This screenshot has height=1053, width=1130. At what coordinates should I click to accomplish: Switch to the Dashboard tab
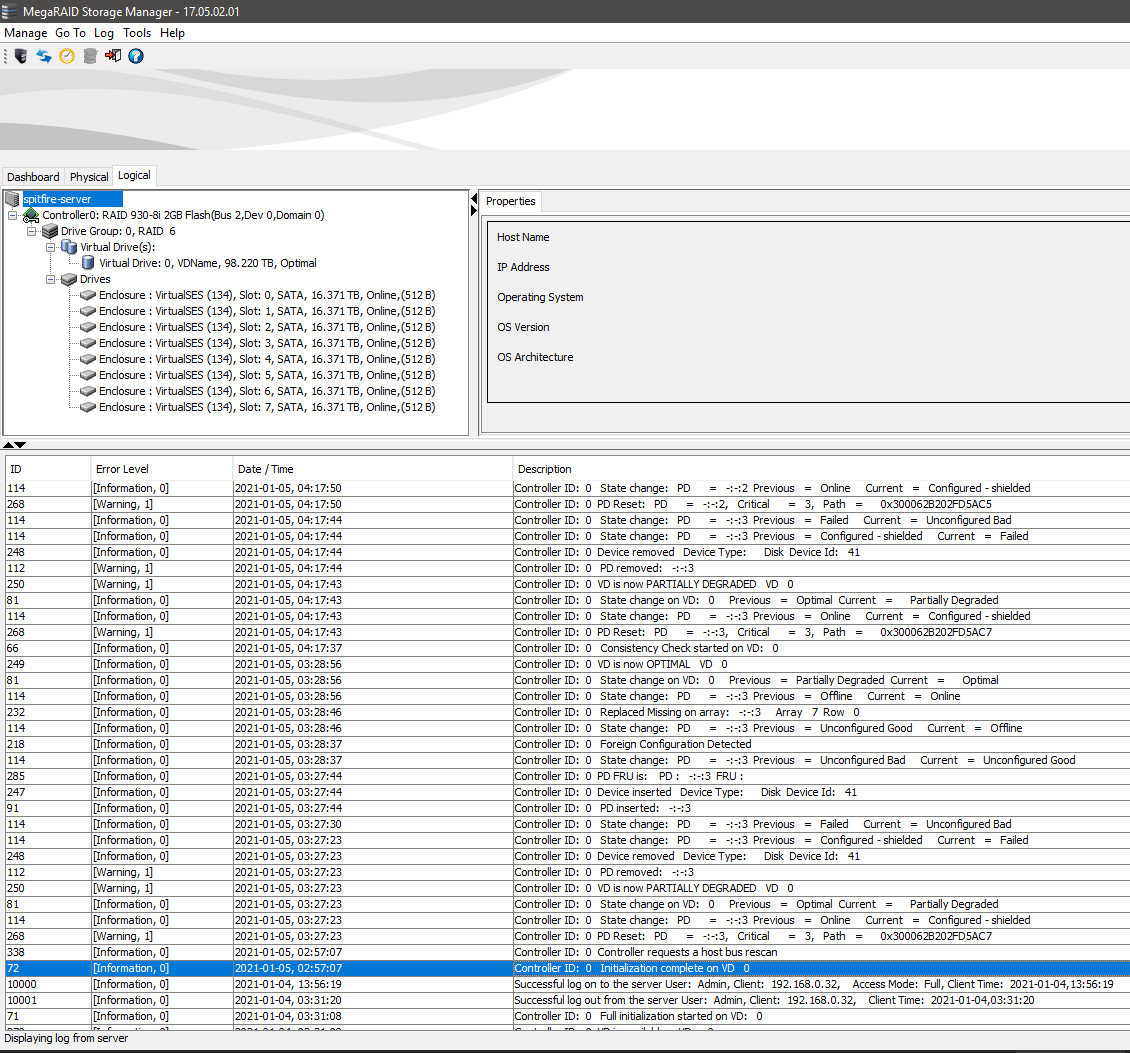pyautogui.click(x=33, y=177)
